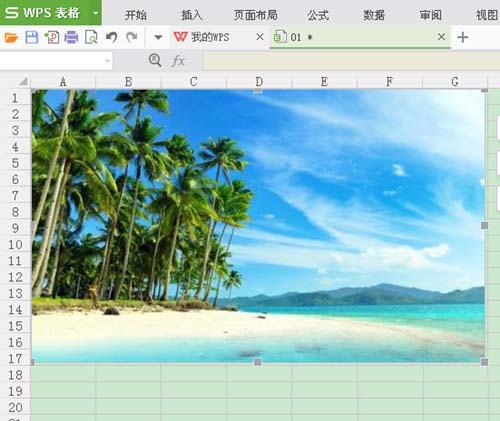Redo the last action
This screenshot has width=500, height=421.
(132, 37)
